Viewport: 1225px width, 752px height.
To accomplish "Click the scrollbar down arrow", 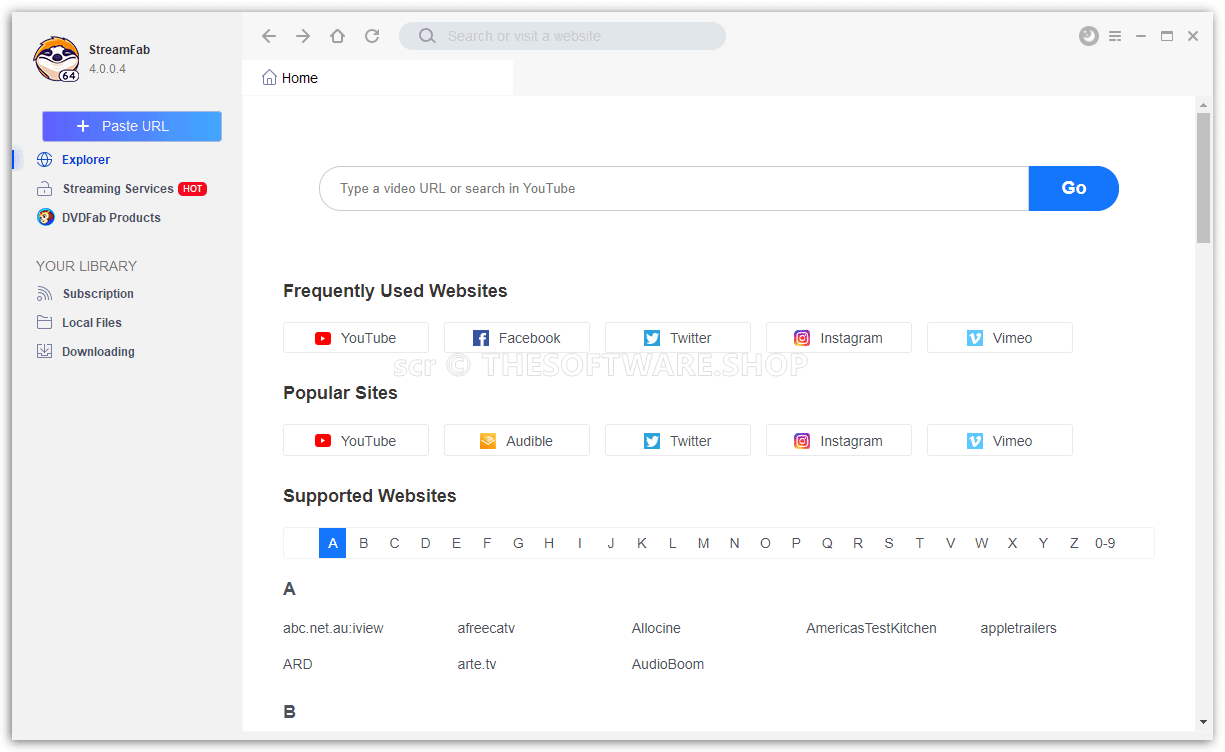I will [x=1203, y=722].
